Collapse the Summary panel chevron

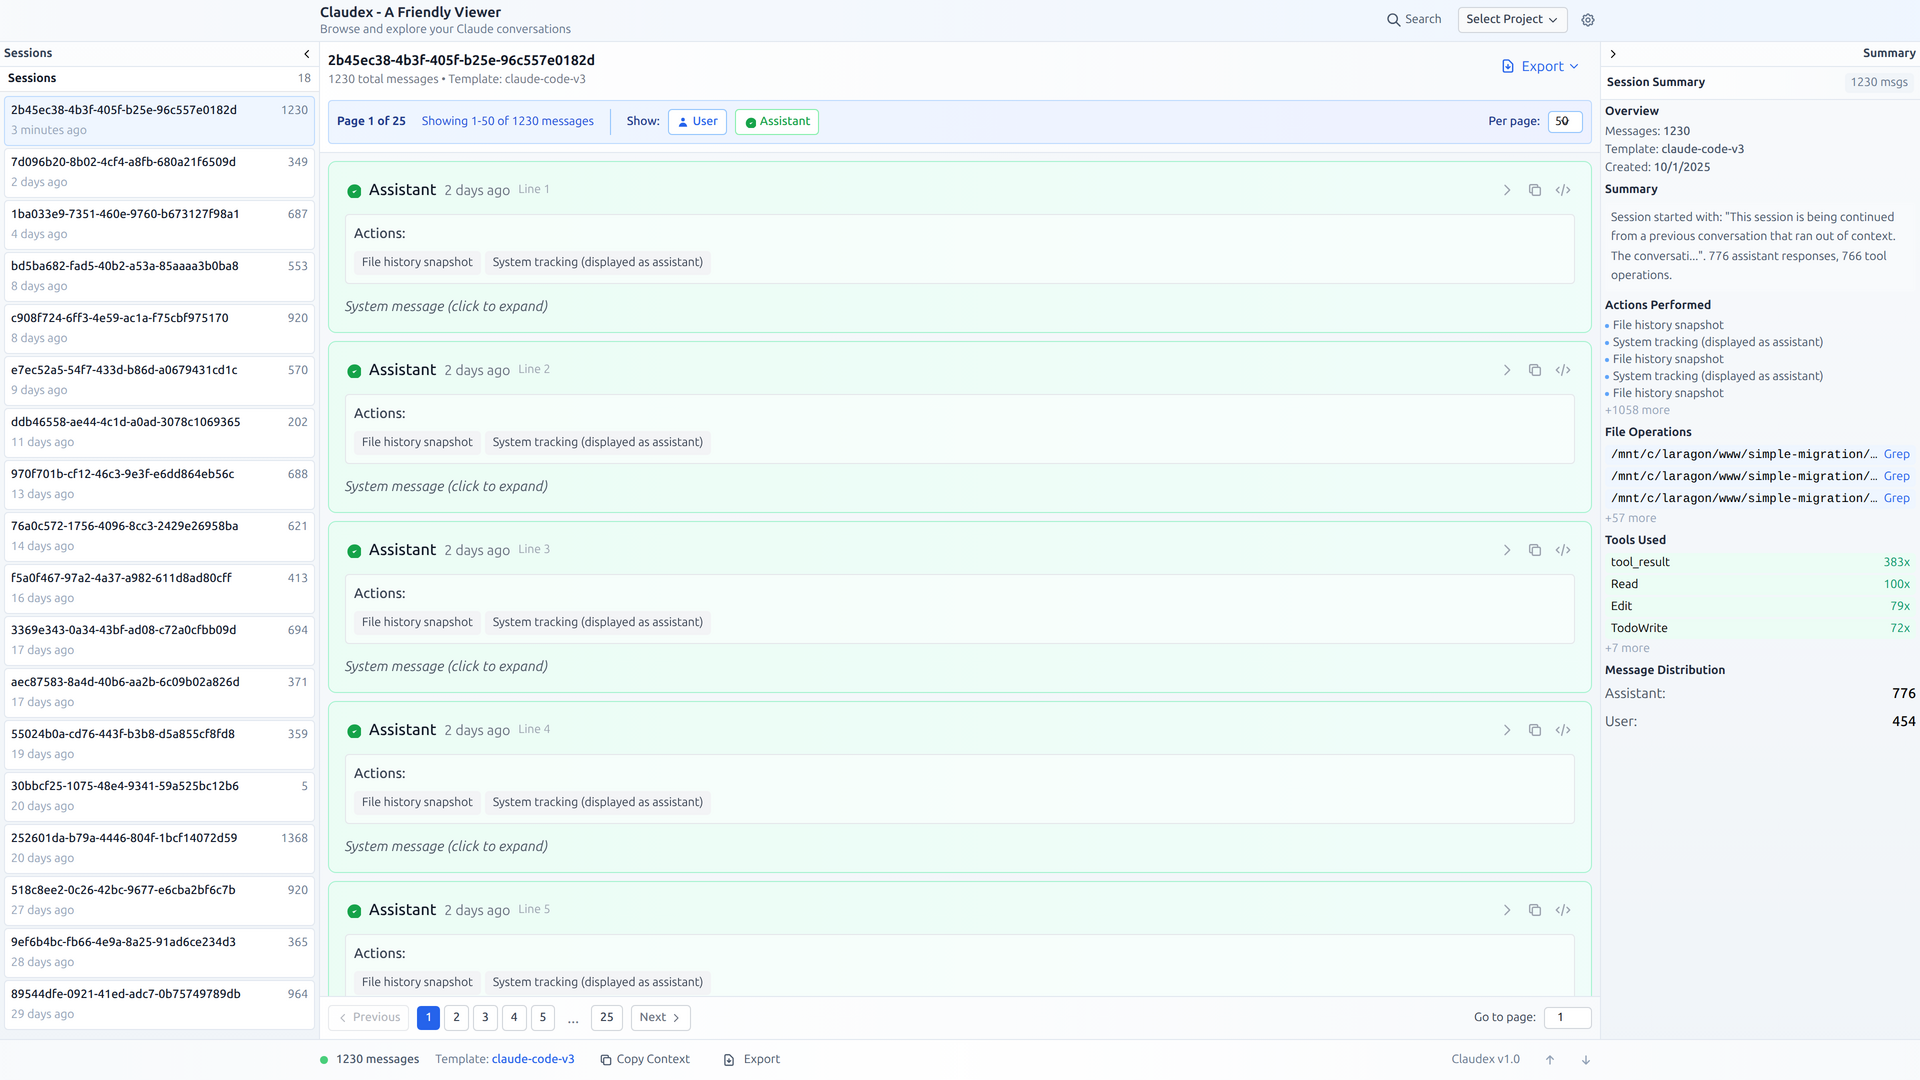1613,54
